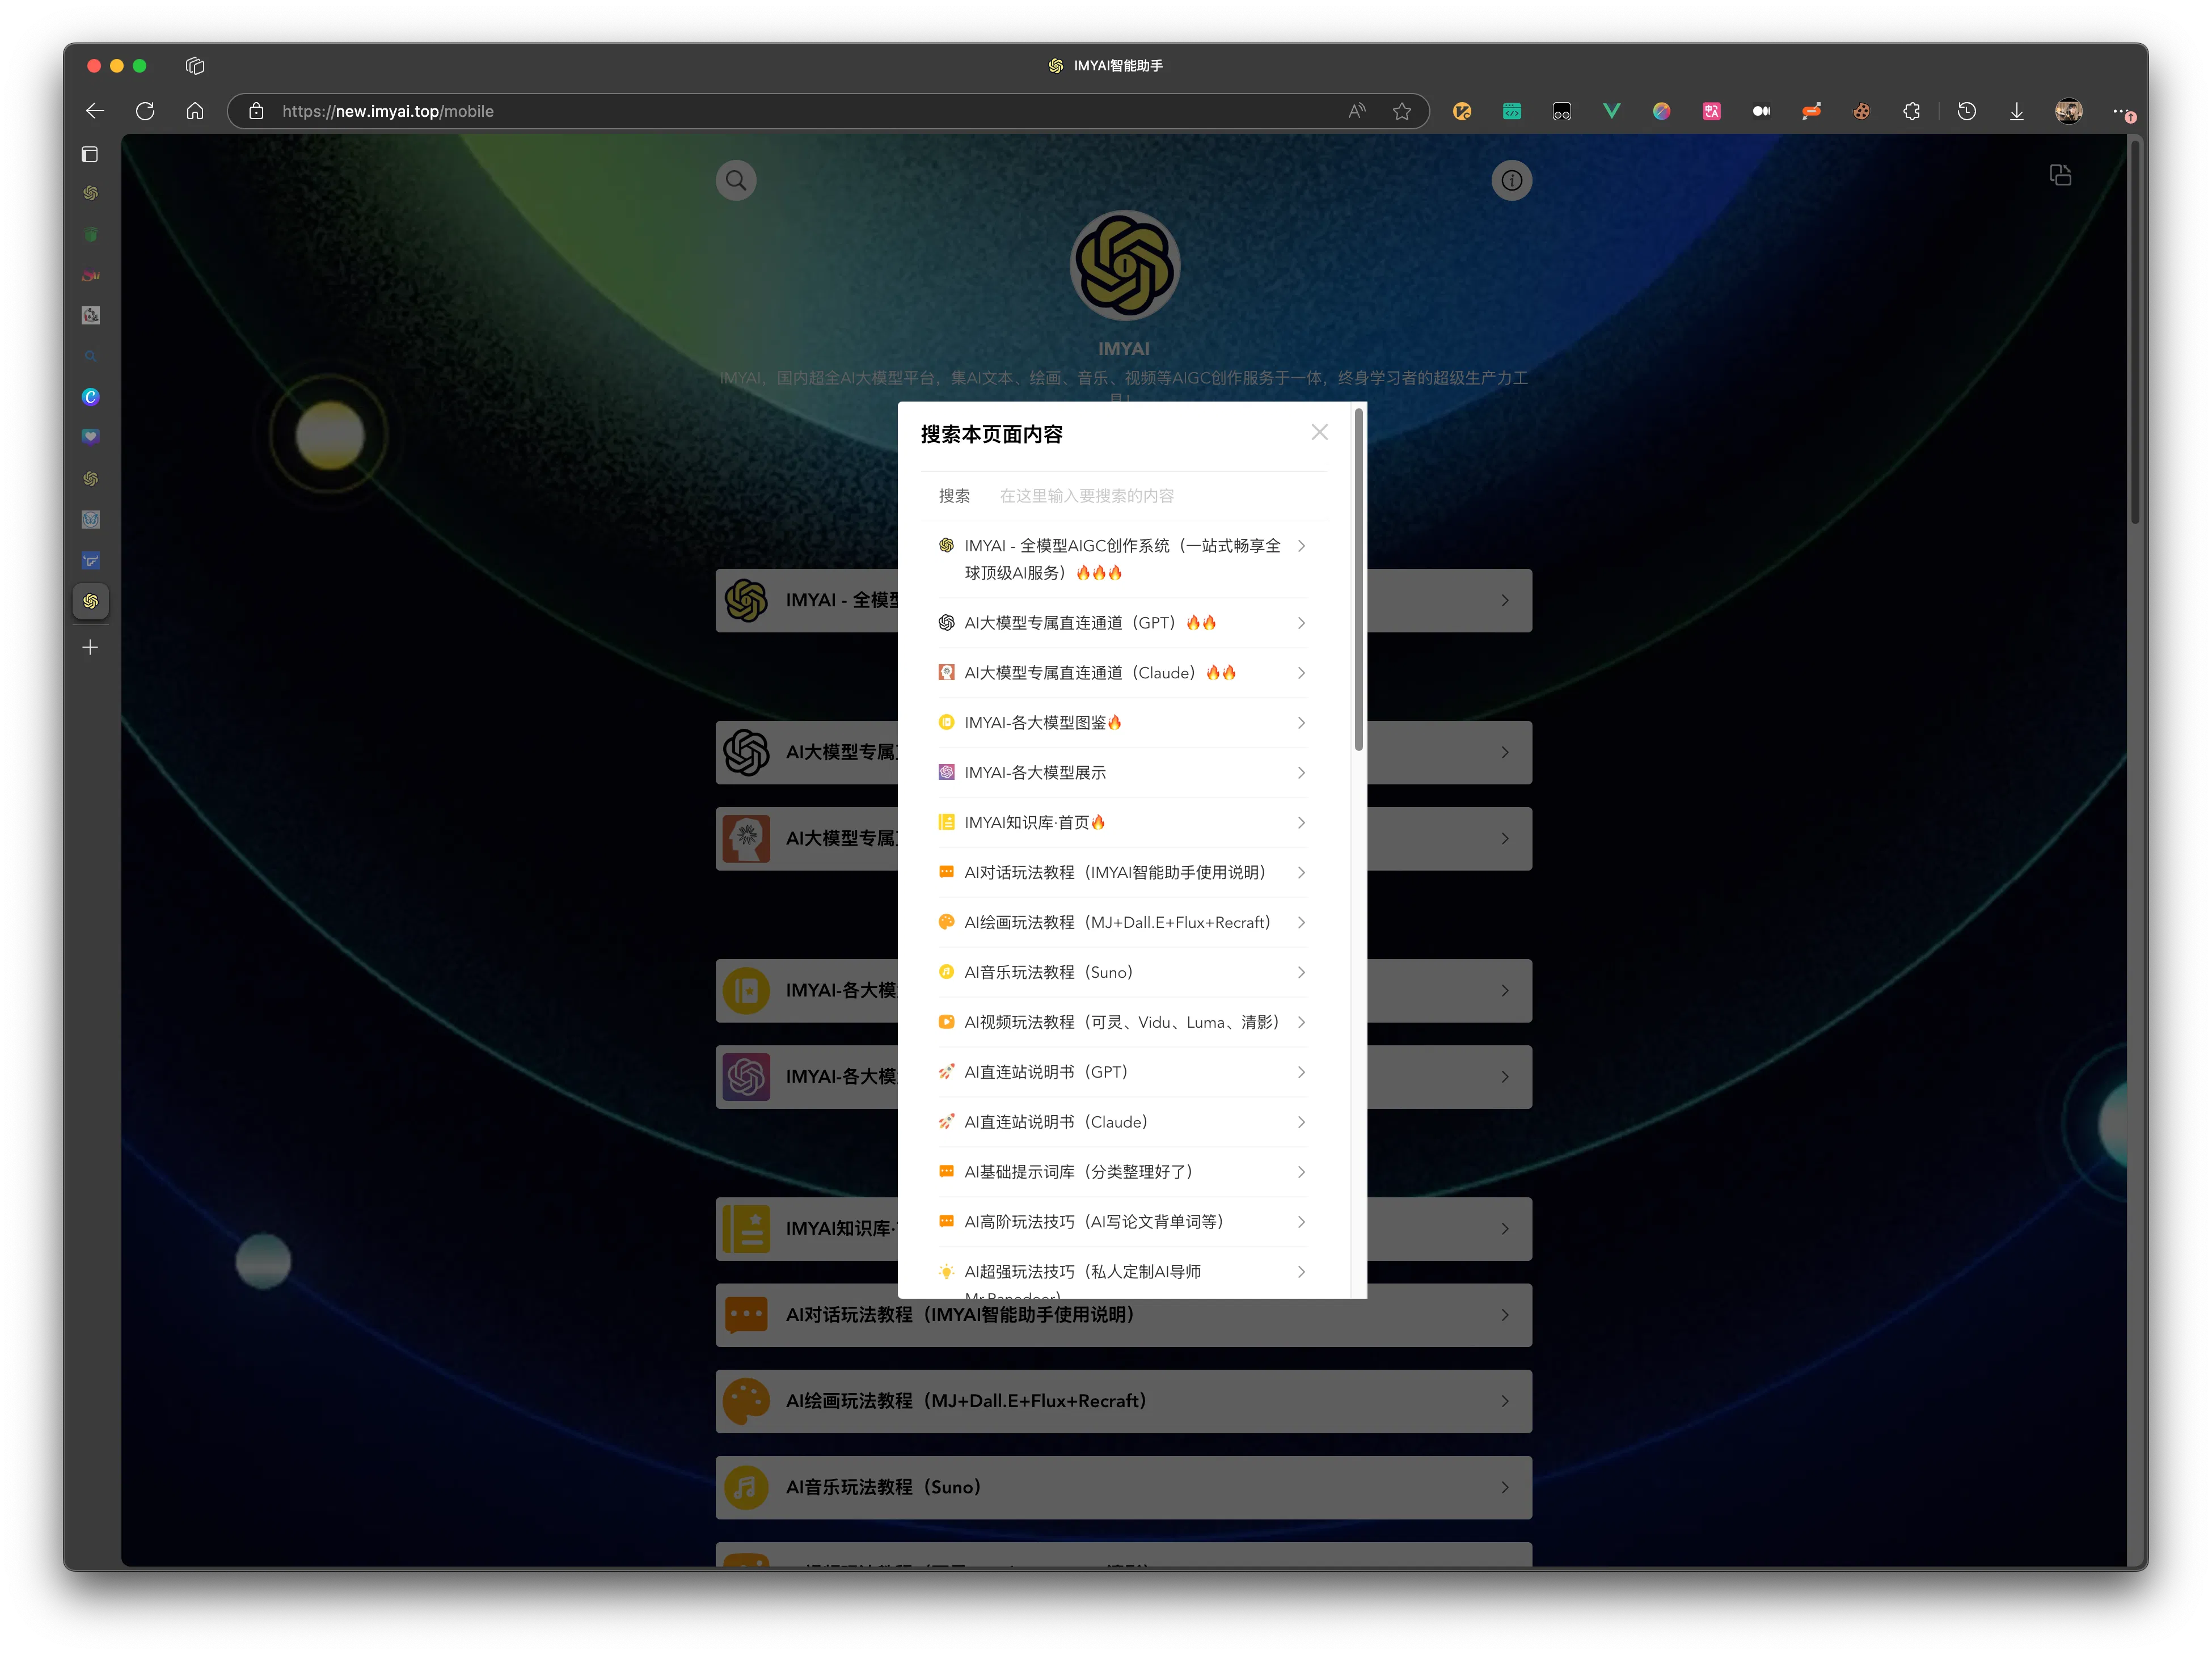Expand chevron of AI超强玩法技巧 row
2212x1655 pixels.
[x=1301, y=1272]
